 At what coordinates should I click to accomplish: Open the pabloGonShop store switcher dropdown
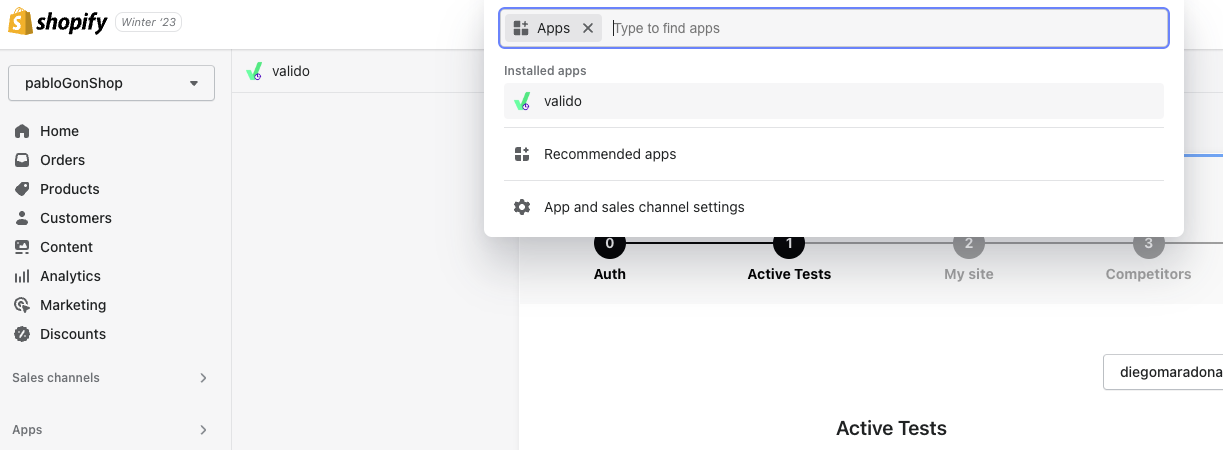[111, 83]
